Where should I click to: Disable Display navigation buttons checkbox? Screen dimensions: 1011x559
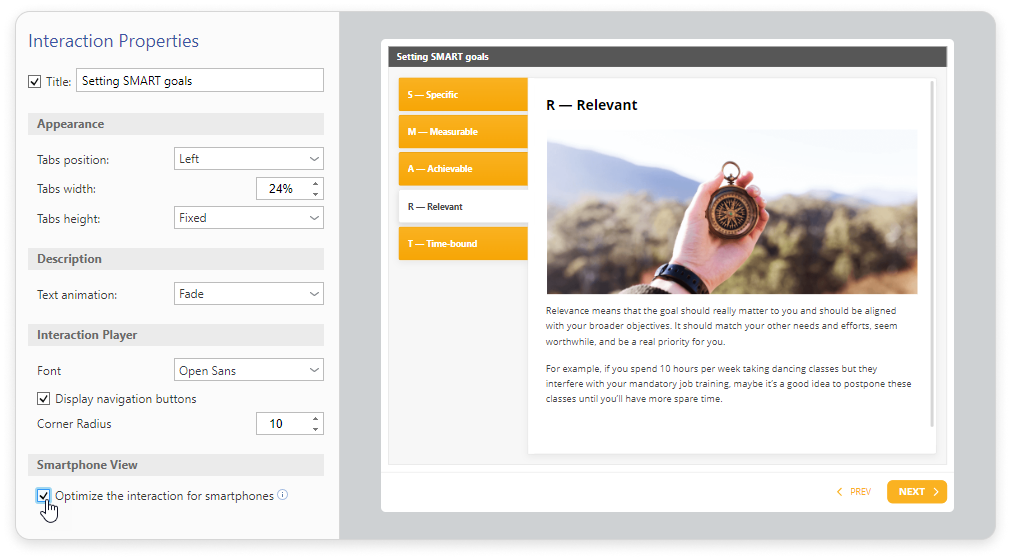point(44,399)
